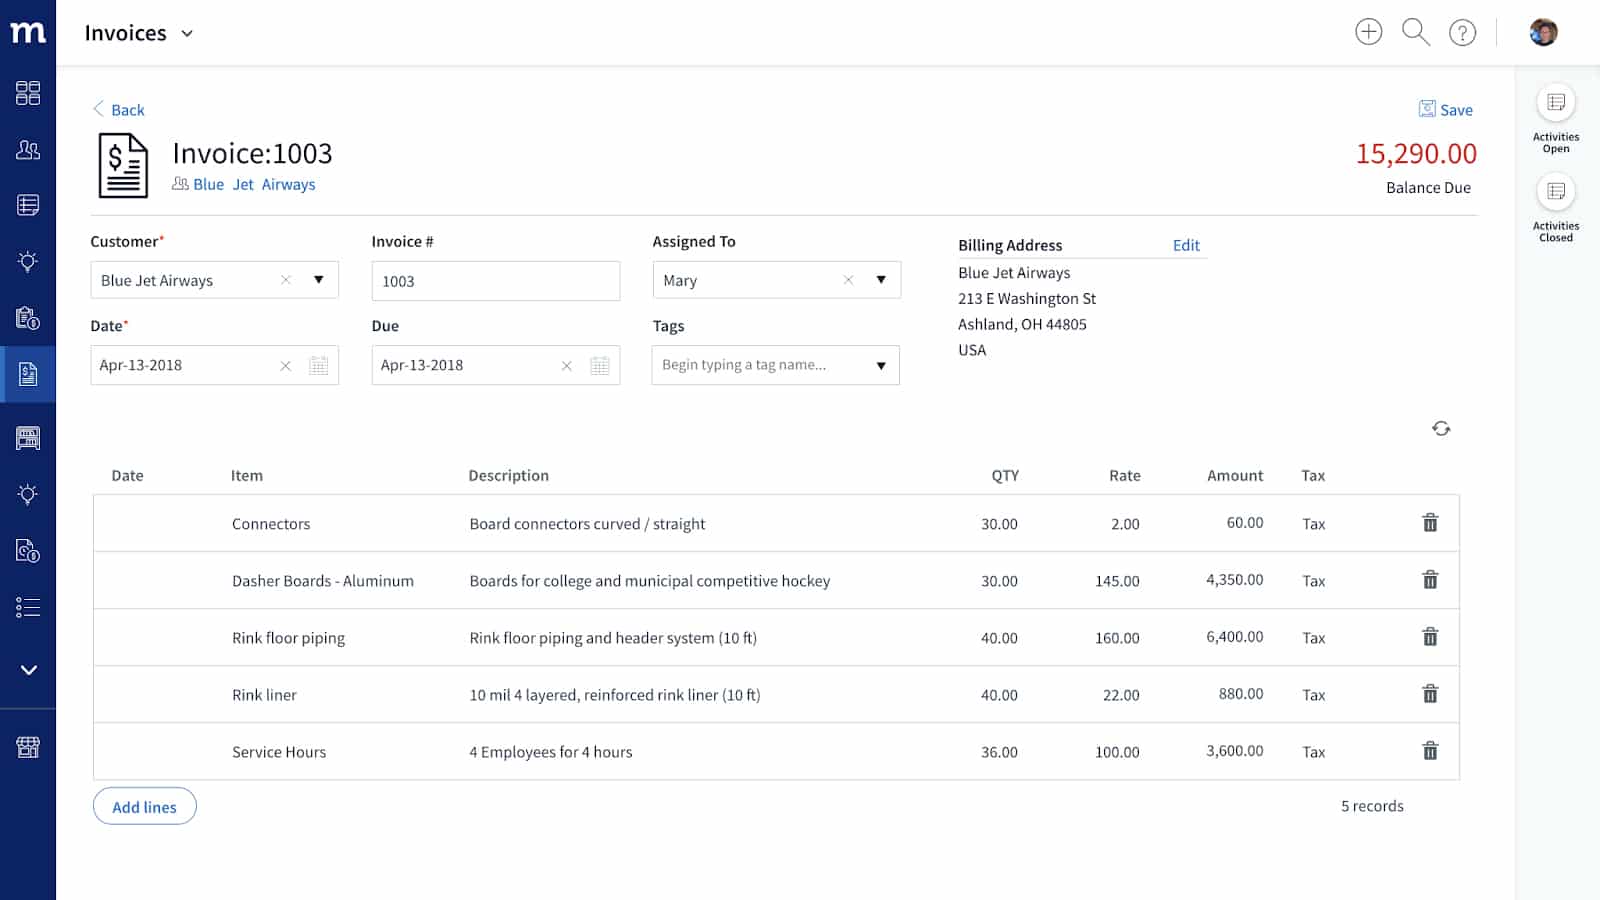Select the Contacts icon in the sidebar
This screenshot has height=900, width=1600.
pyautogui.click(x=28, y=149)
